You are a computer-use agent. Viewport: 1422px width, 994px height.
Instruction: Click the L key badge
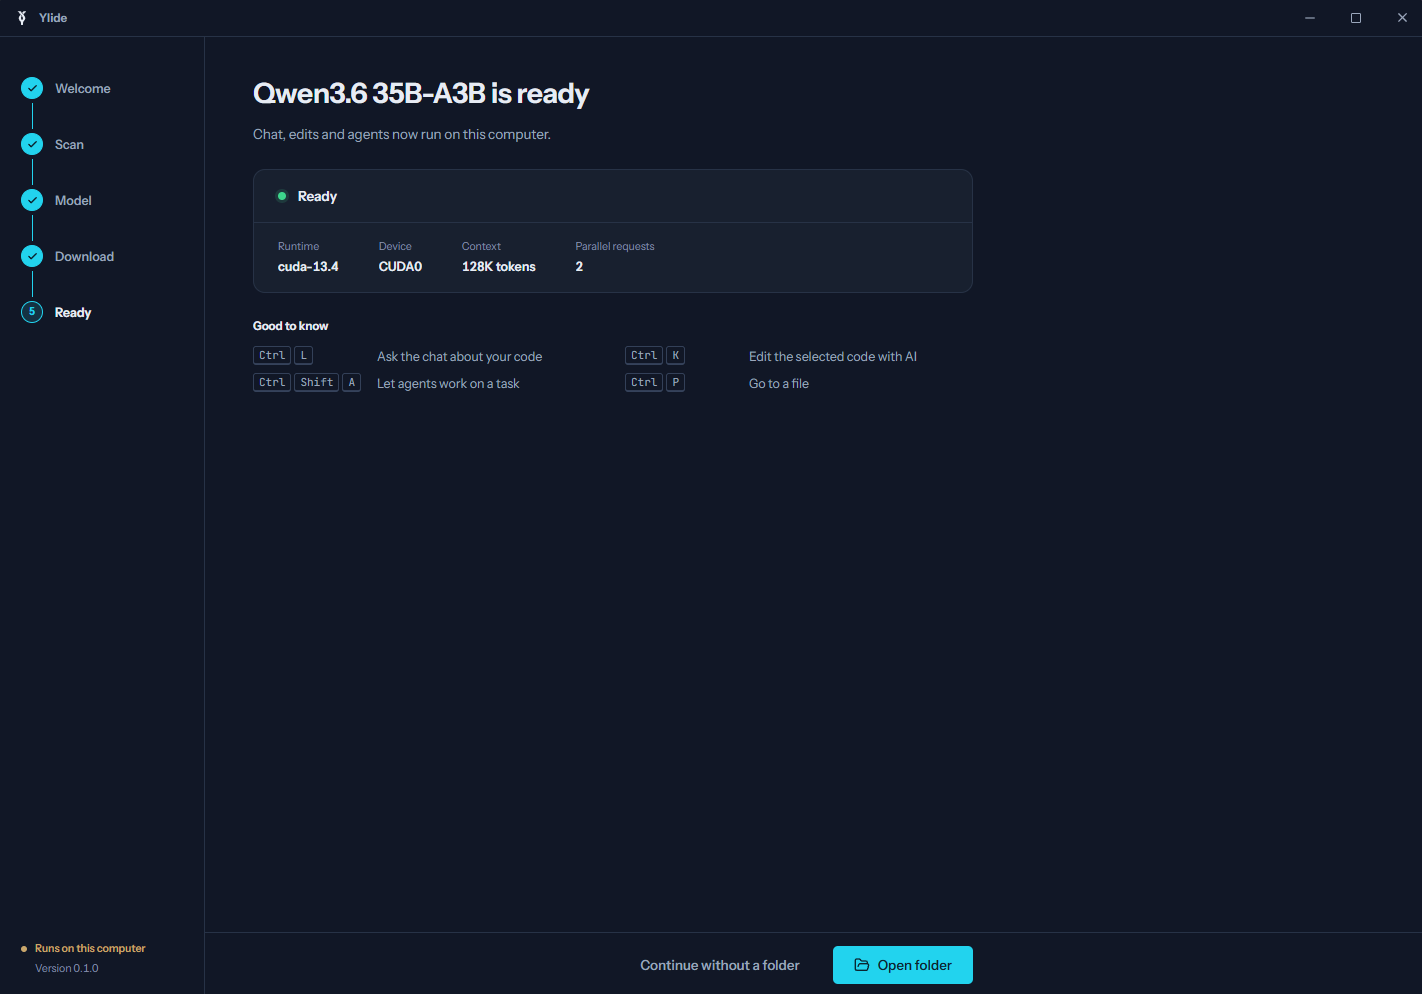[x=304, y=355]
